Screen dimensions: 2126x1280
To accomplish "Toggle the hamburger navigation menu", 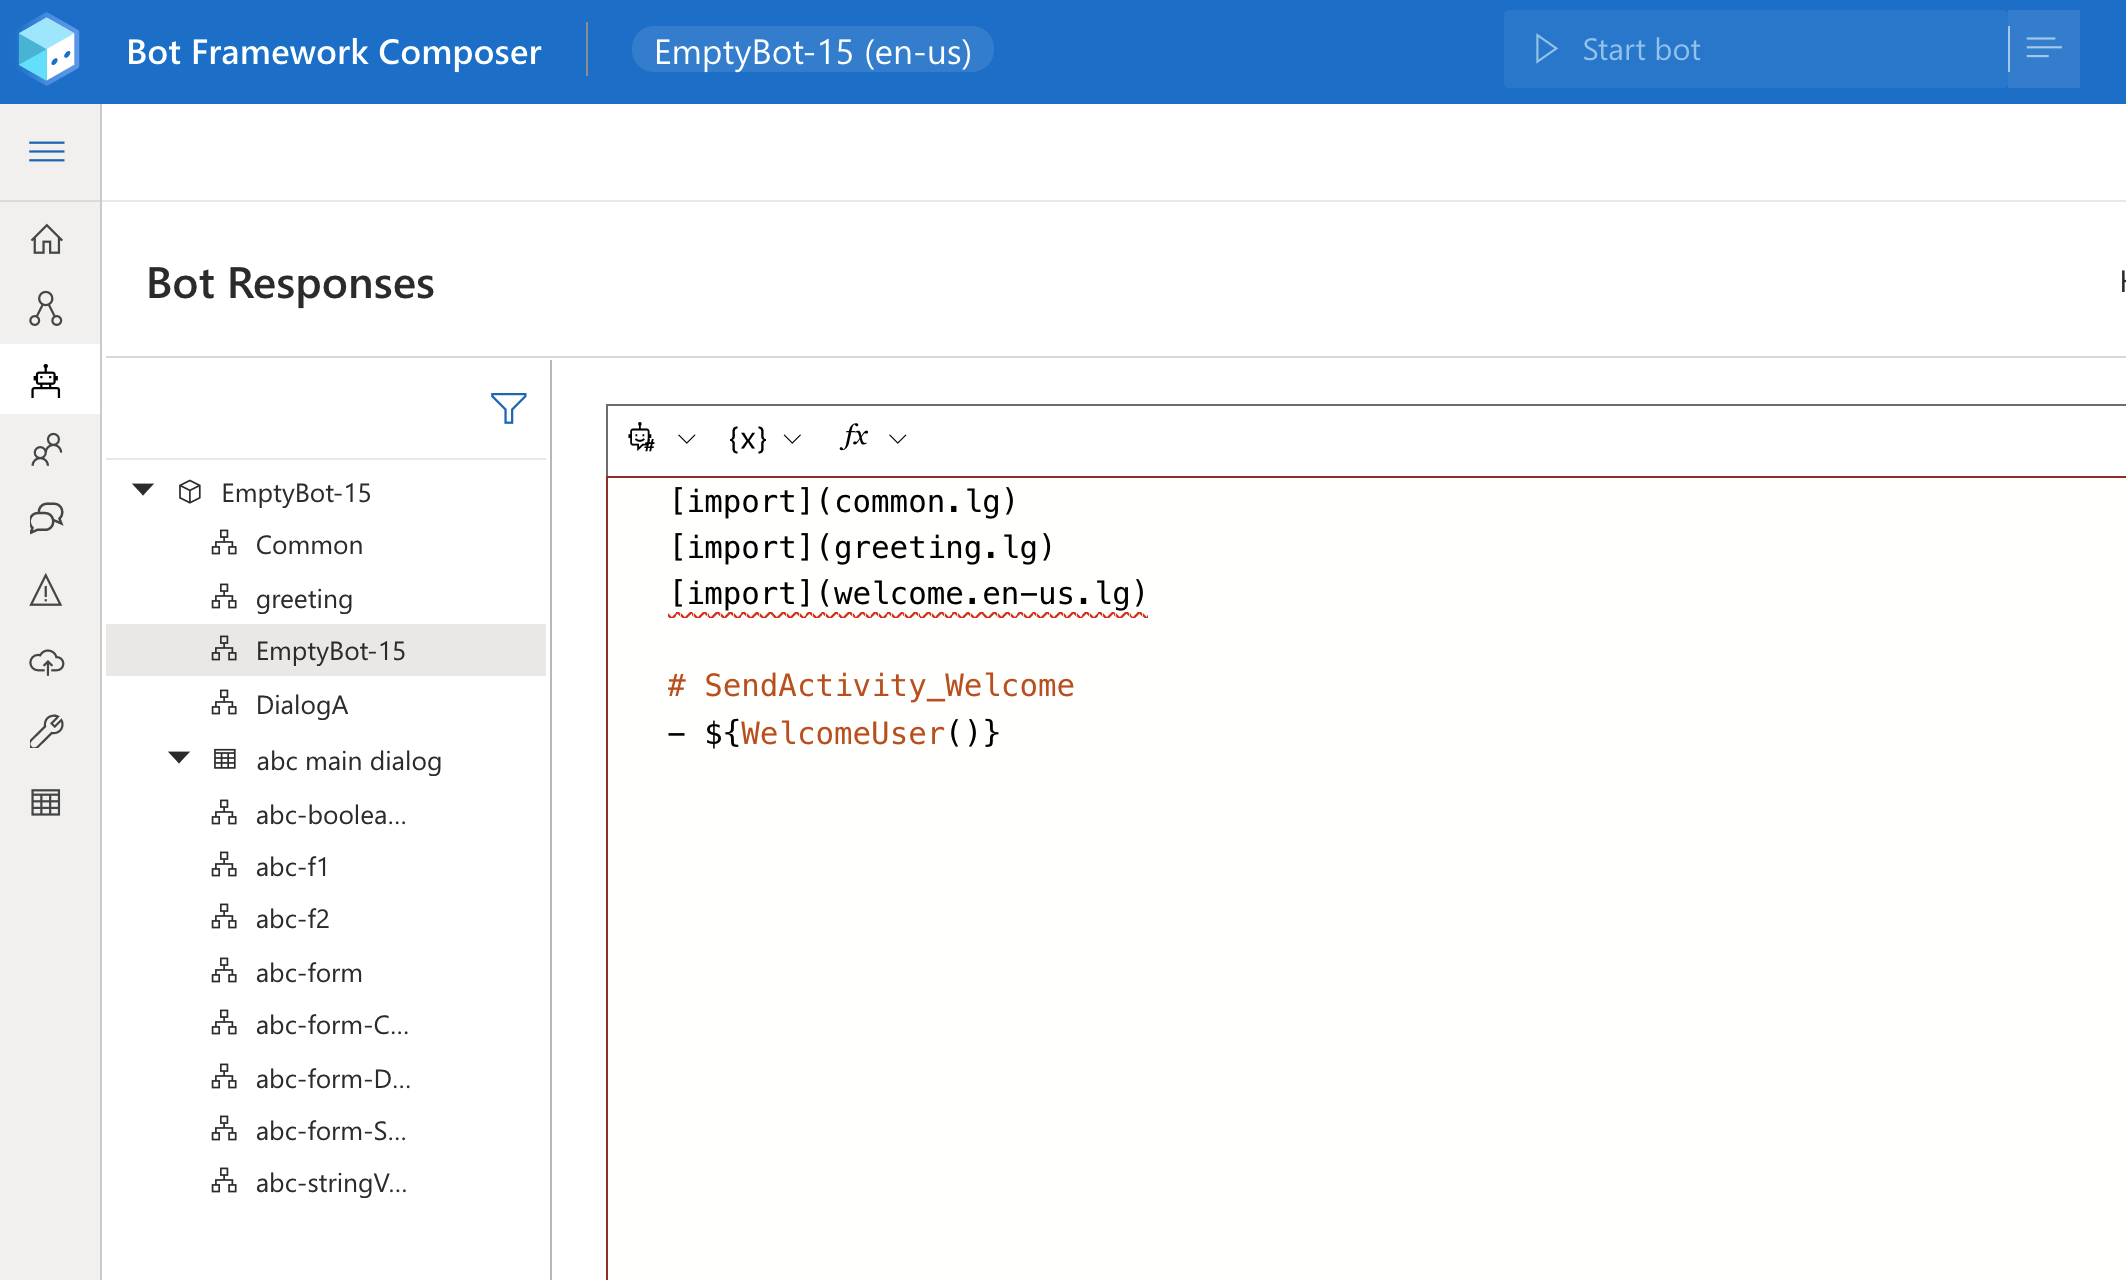I will (x=46, y=152).
